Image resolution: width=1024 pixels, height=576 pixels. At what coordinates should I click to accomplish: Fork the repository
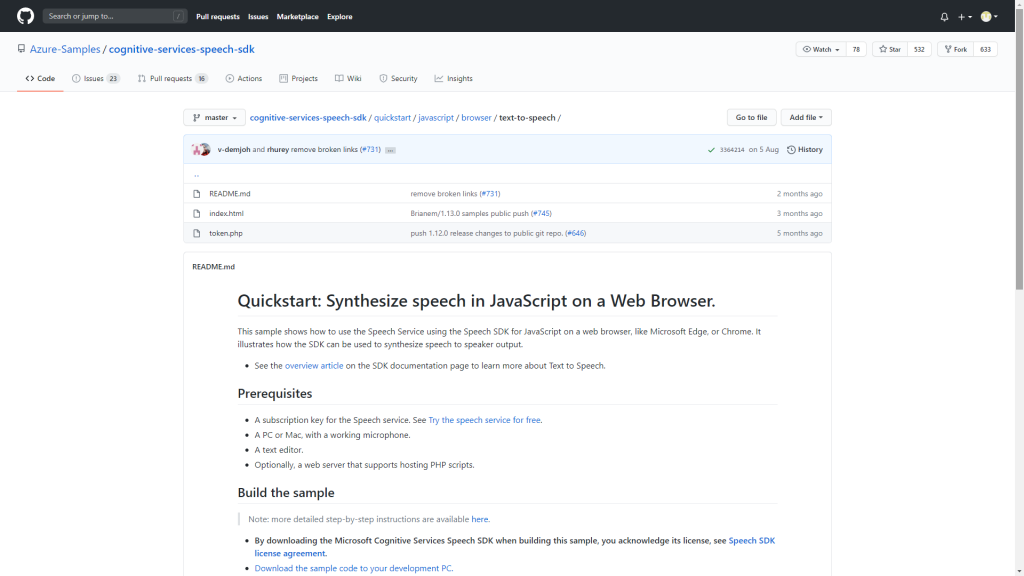pos(955,49)
